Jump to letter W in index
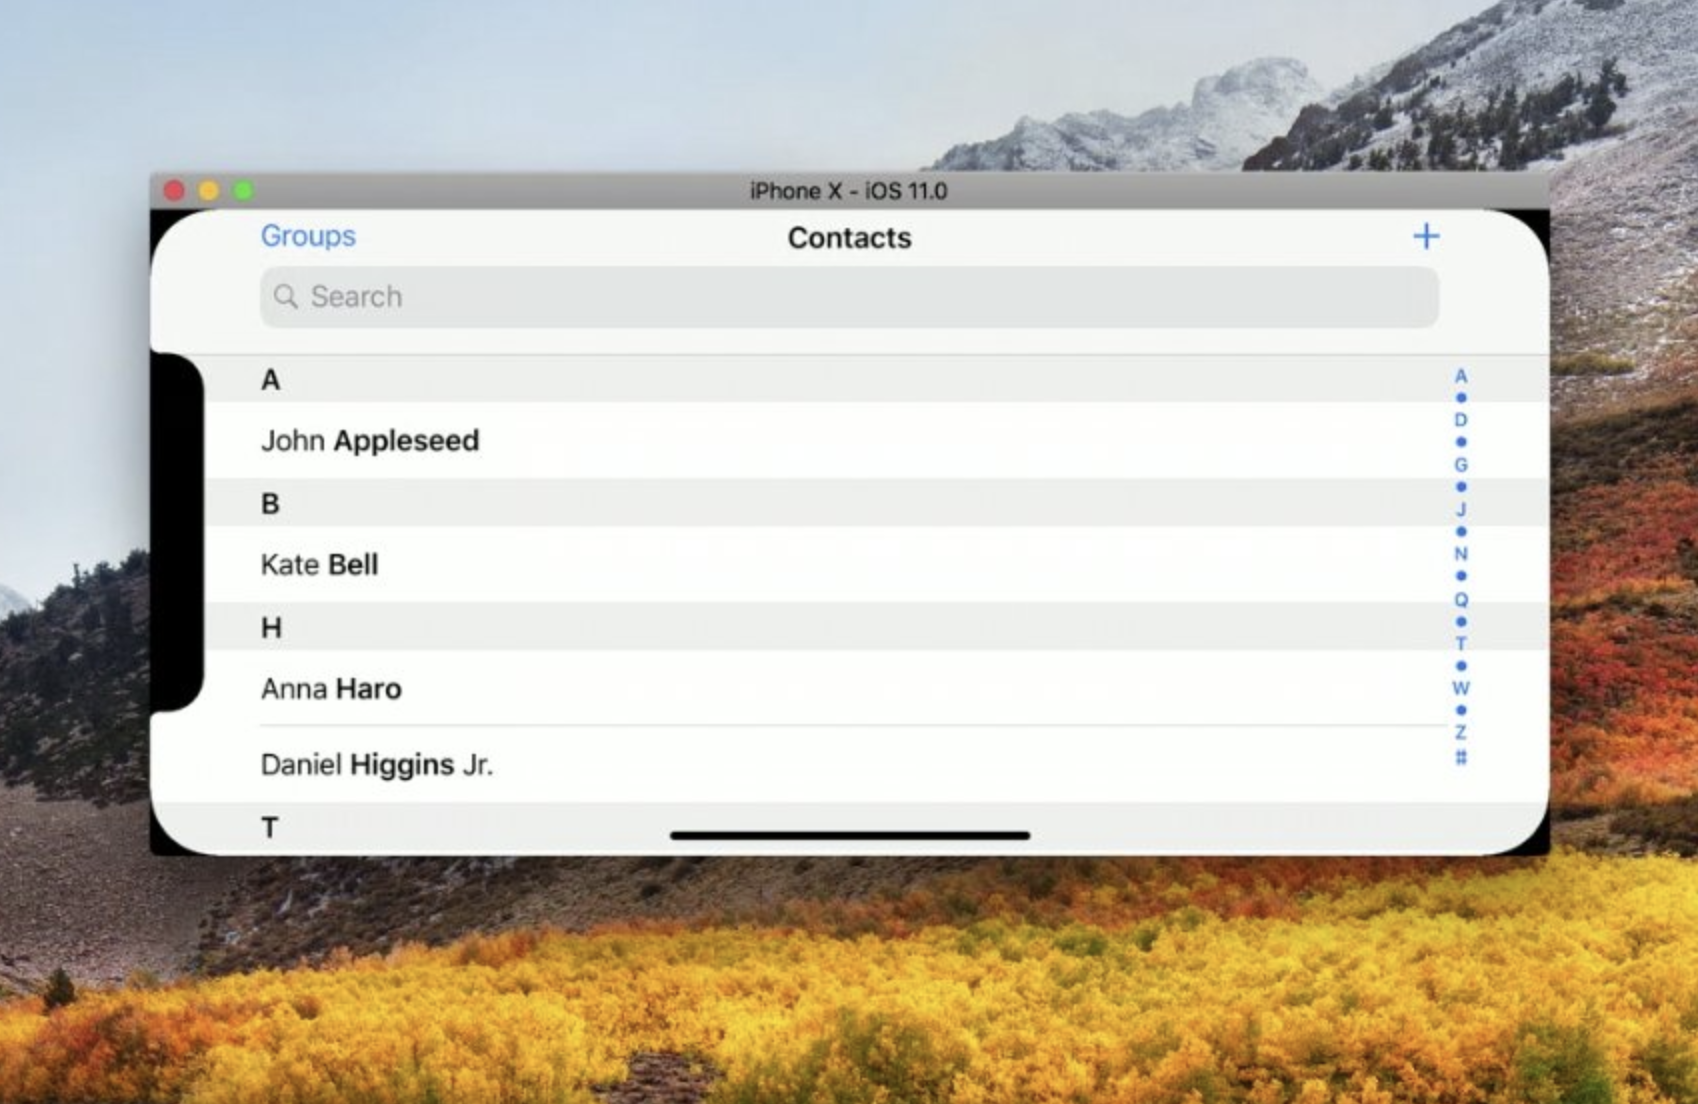Screen dimensions: 1698x1104 1461,688
